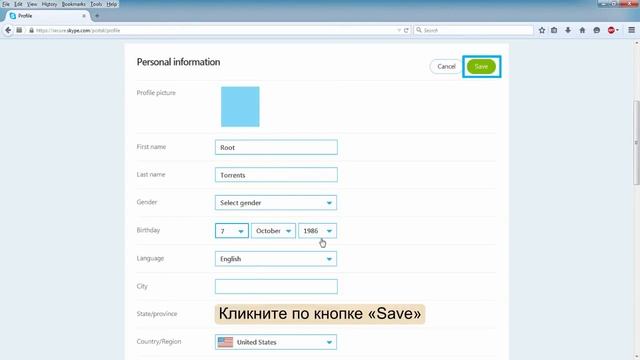
Task: Click the State/province label
Action: tap(157, 314)
